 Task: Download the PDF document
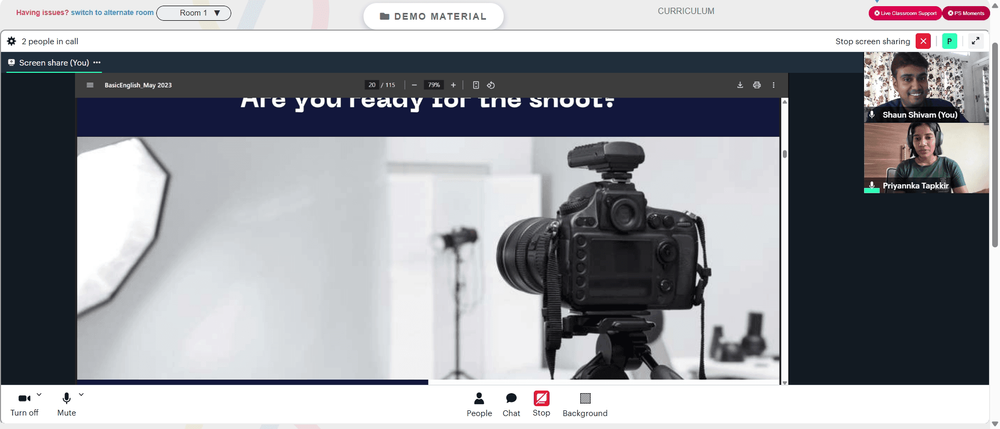pyautogui.click(x=740, y=85)
